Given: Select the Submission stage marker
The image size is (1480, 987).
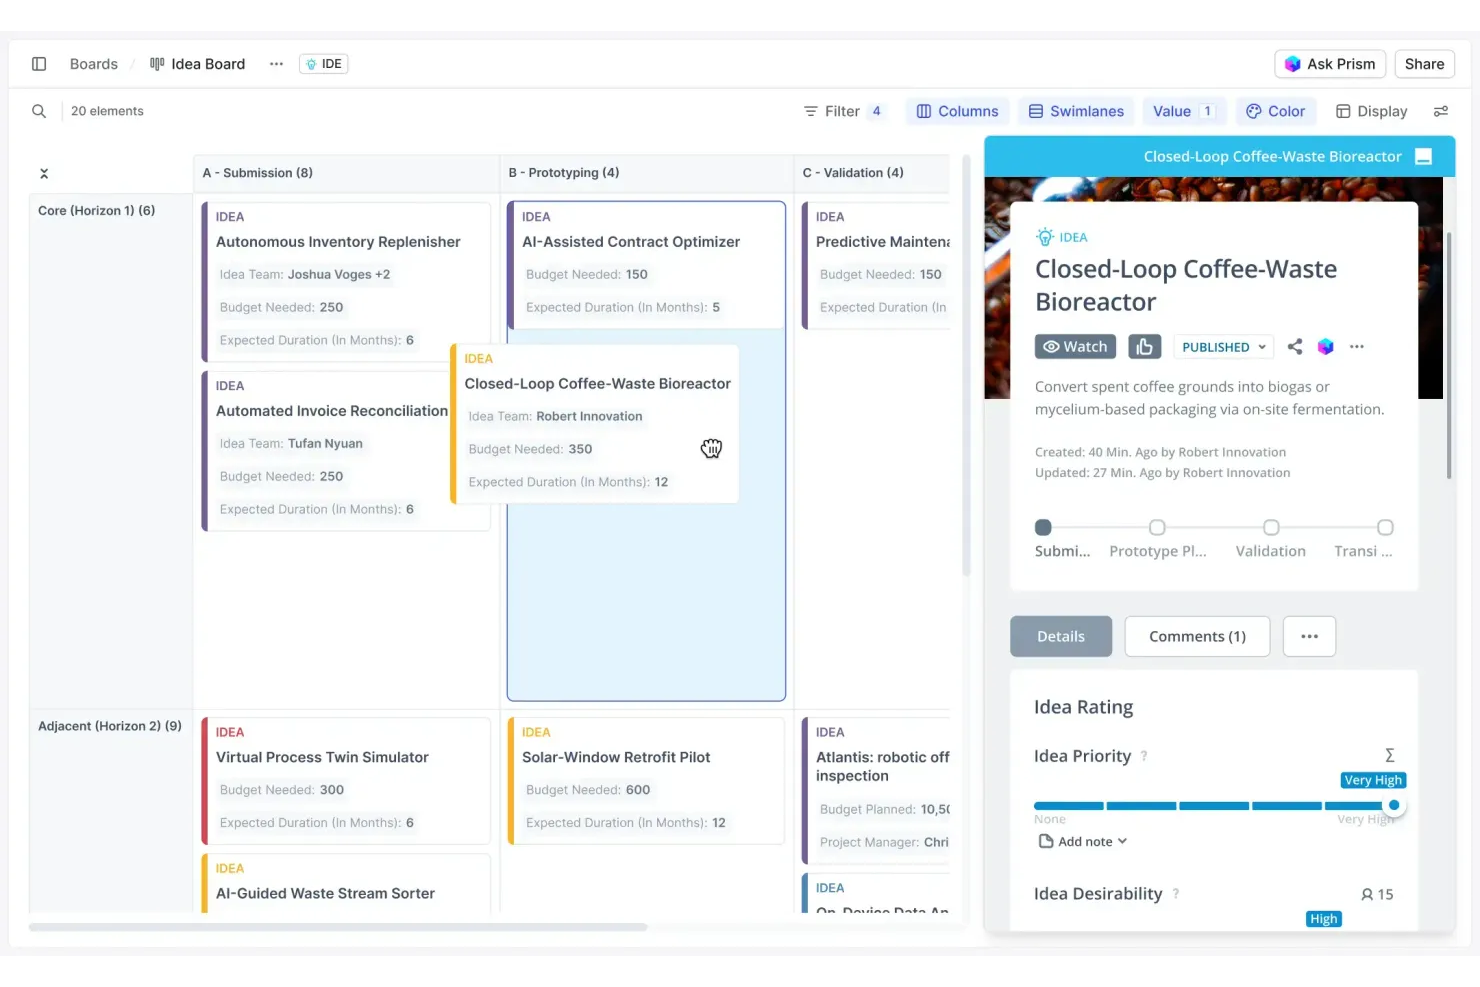Looking at the screenshot, I should click(1043, 527).
